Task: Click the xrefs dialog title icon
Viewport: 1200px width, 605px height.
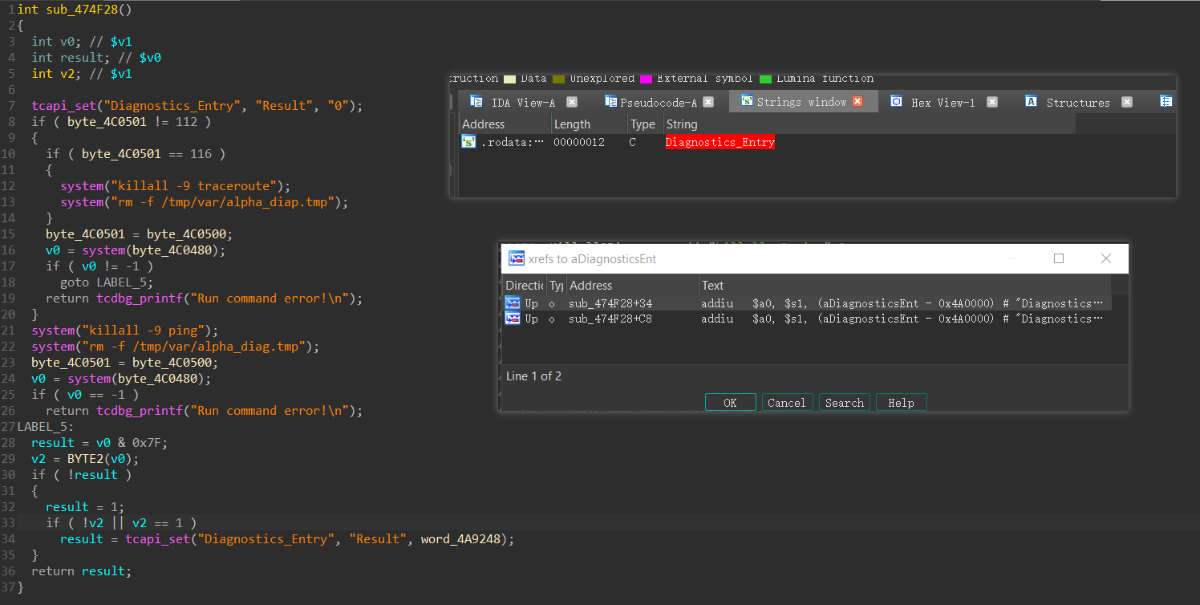Action: pyautogui.click(x=517, y=259)
